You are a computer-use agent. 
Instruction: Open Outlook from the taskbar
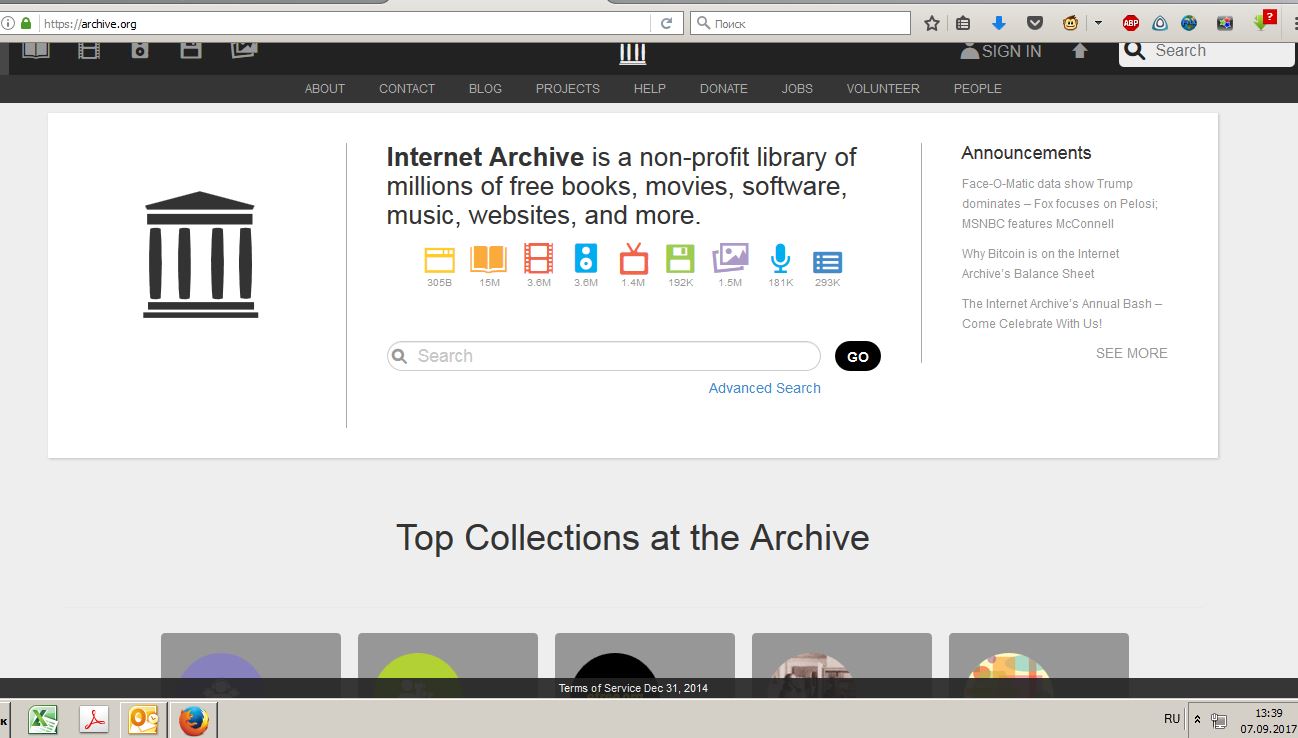click(x=144, y=719)
